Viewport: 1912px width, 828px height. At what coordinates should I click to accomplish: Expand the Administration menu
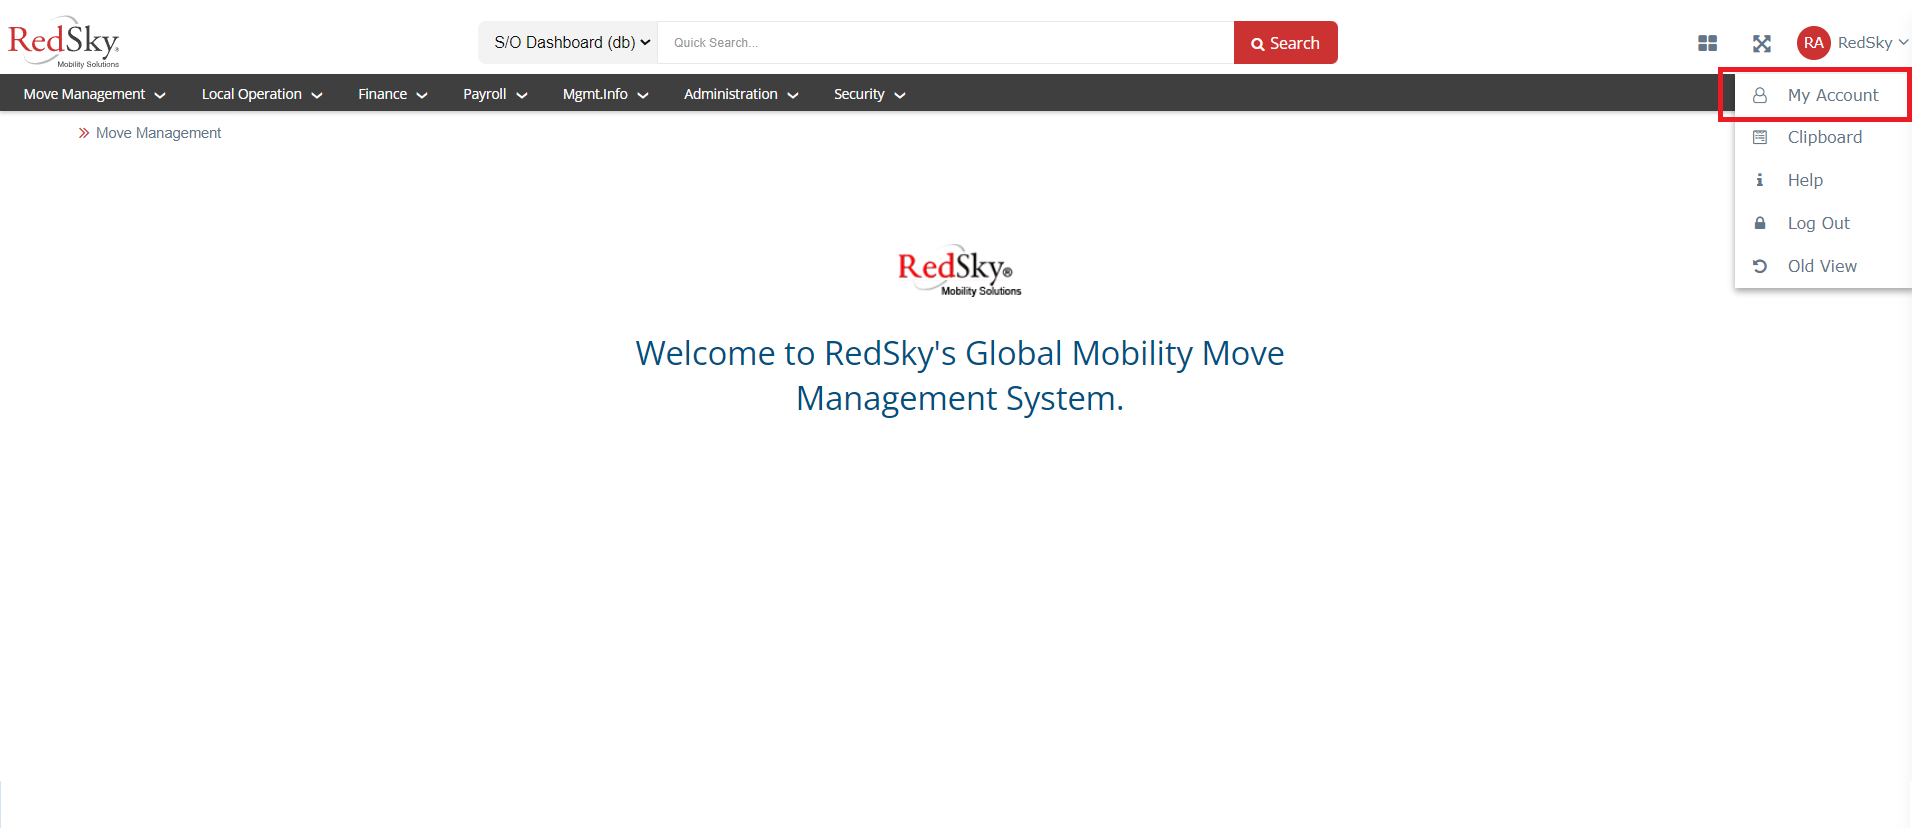tap(741, 94)
